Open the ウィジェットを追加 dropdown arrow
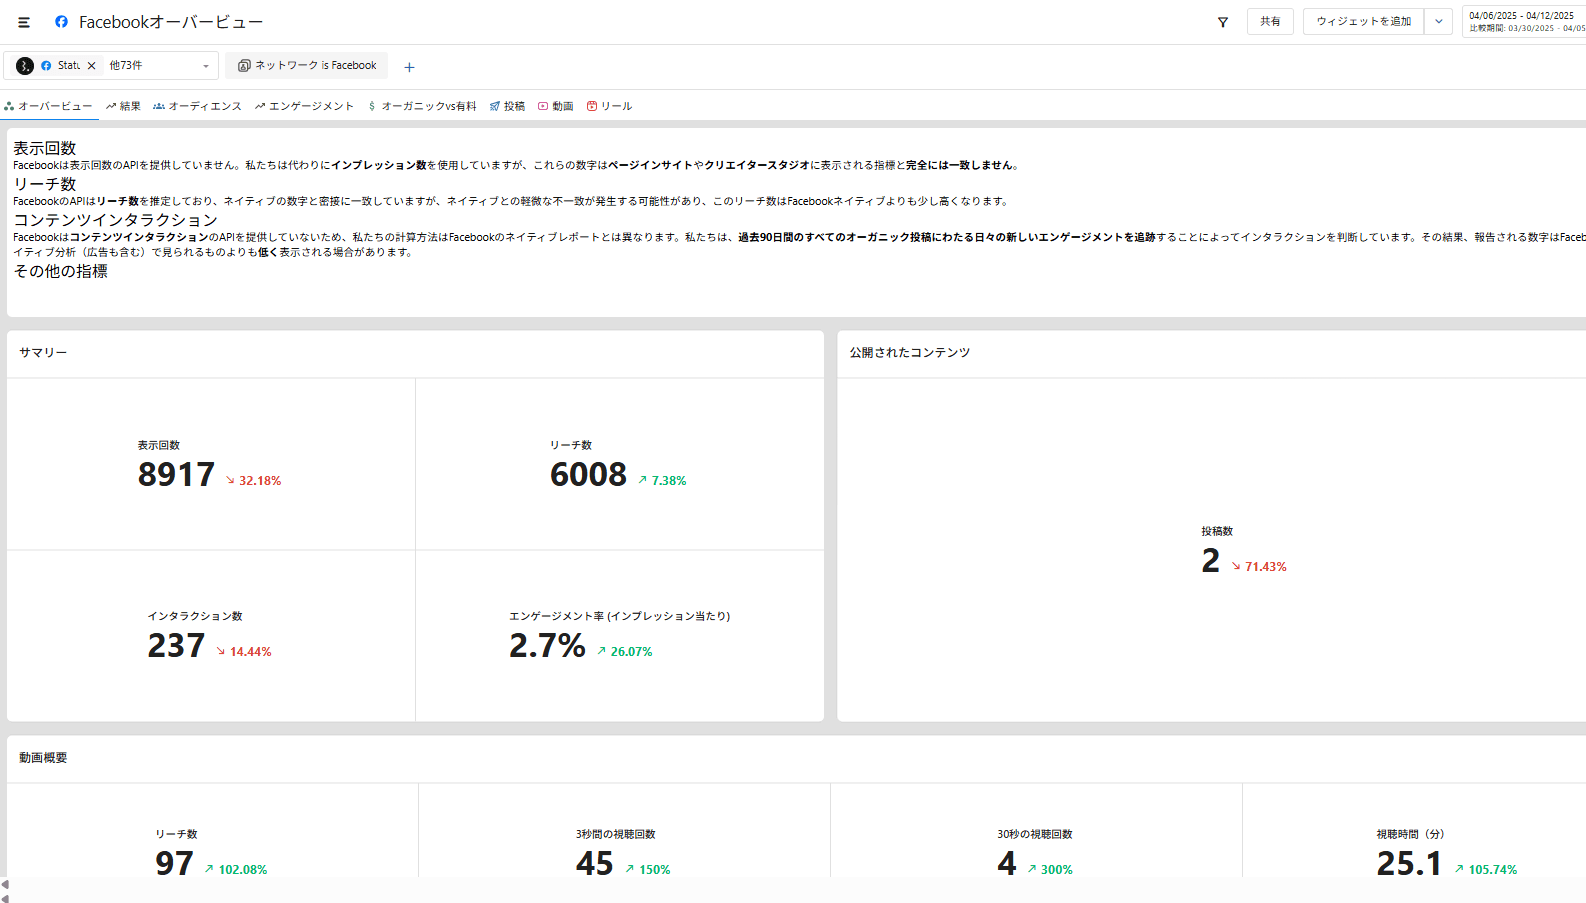Viewport: 1586px width, 903px height. [x=1438, y=22]
